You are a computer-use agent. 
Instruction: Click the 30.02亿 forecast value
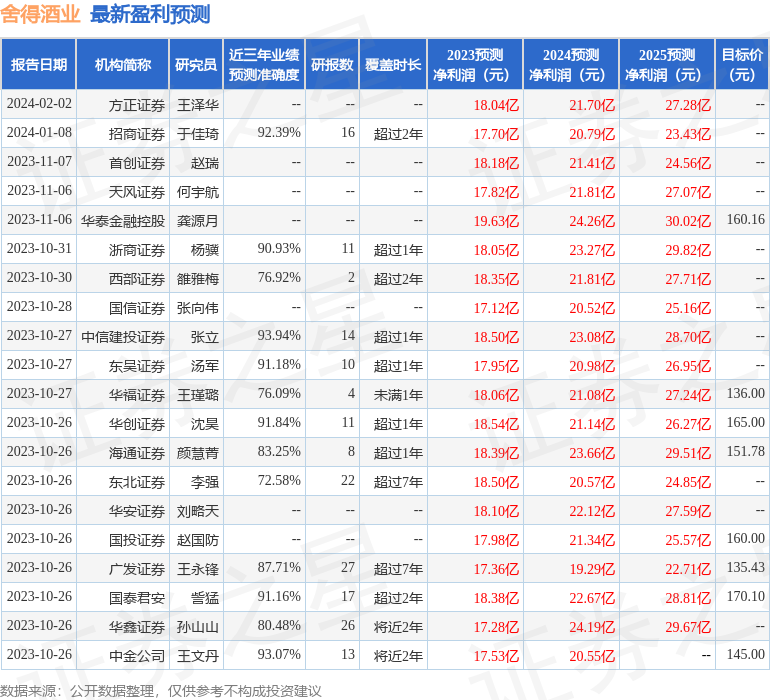click(x=688, y=221)
